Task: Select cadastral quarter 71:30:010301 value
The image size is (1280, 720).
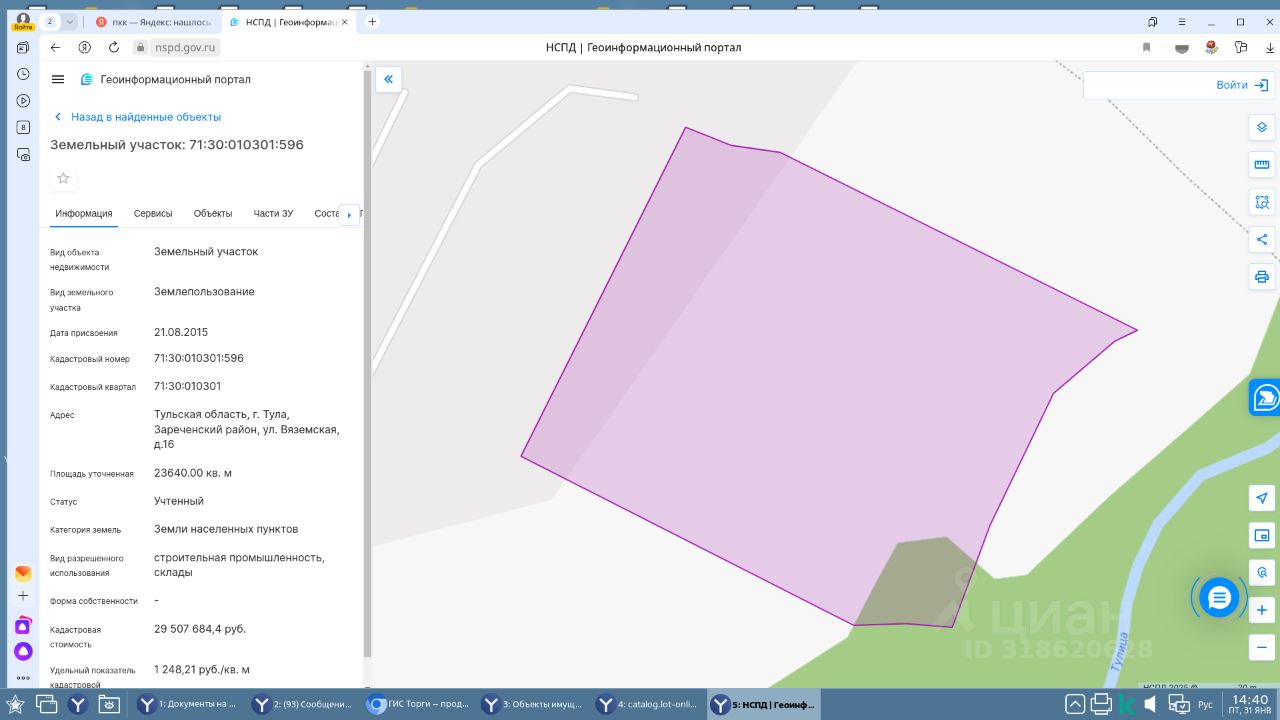Action: 188,386
